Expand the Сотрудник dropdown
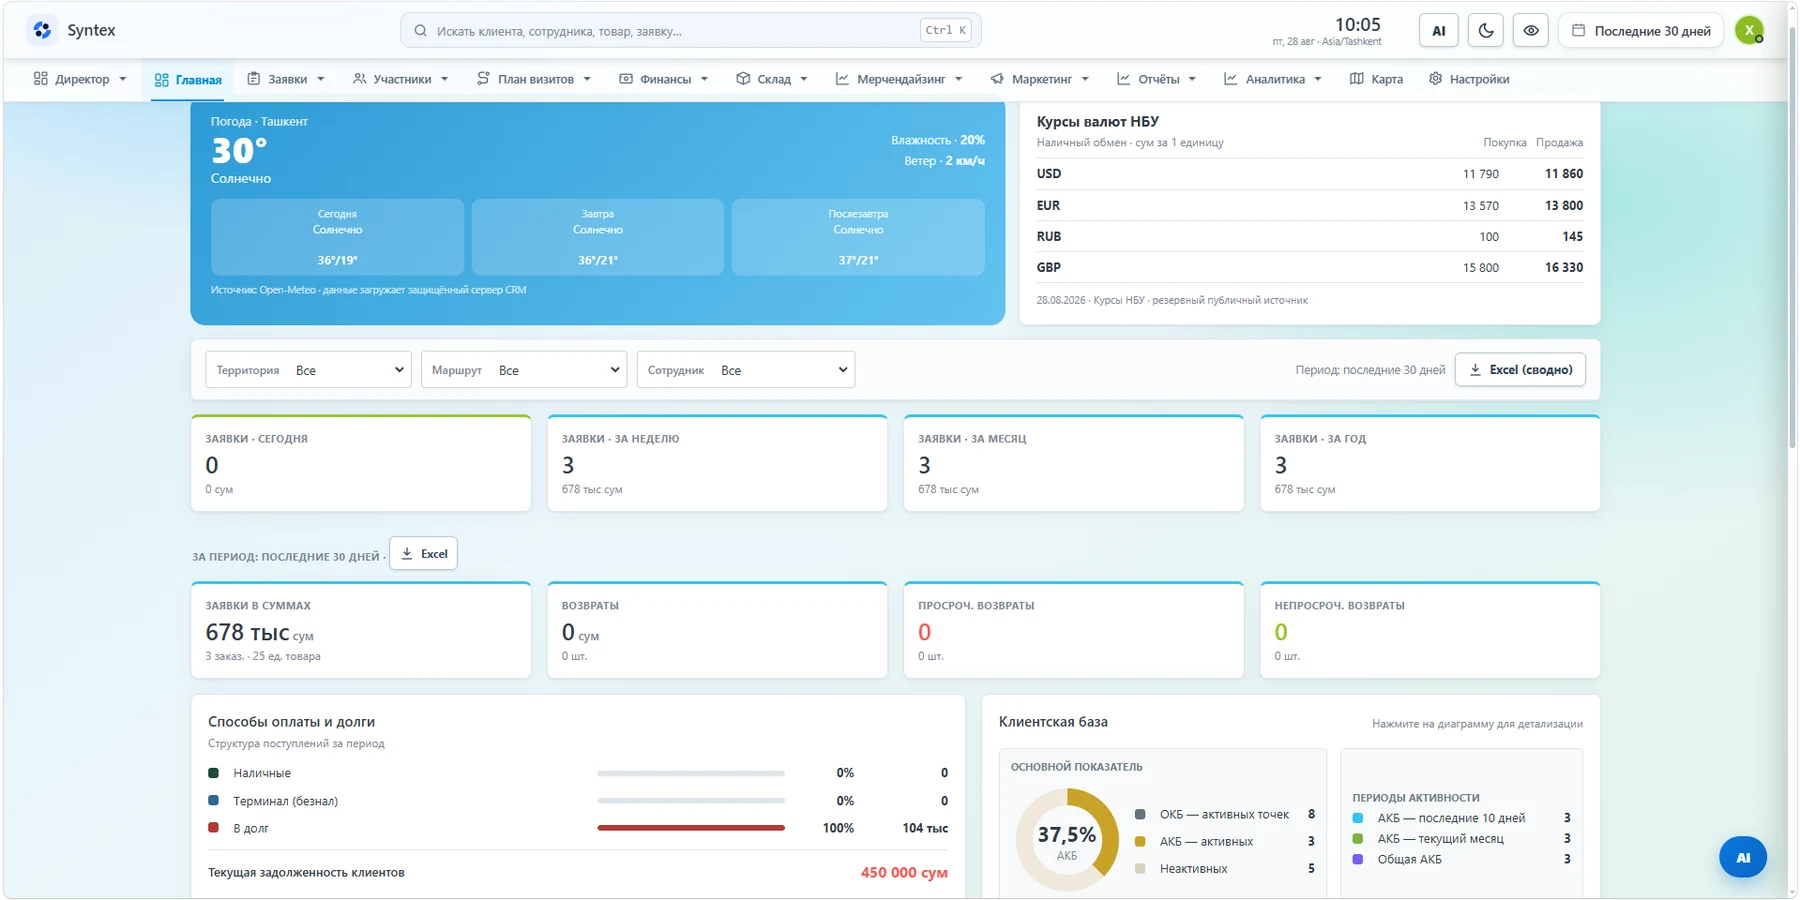1800x900 pixels. tap(746, 370)
